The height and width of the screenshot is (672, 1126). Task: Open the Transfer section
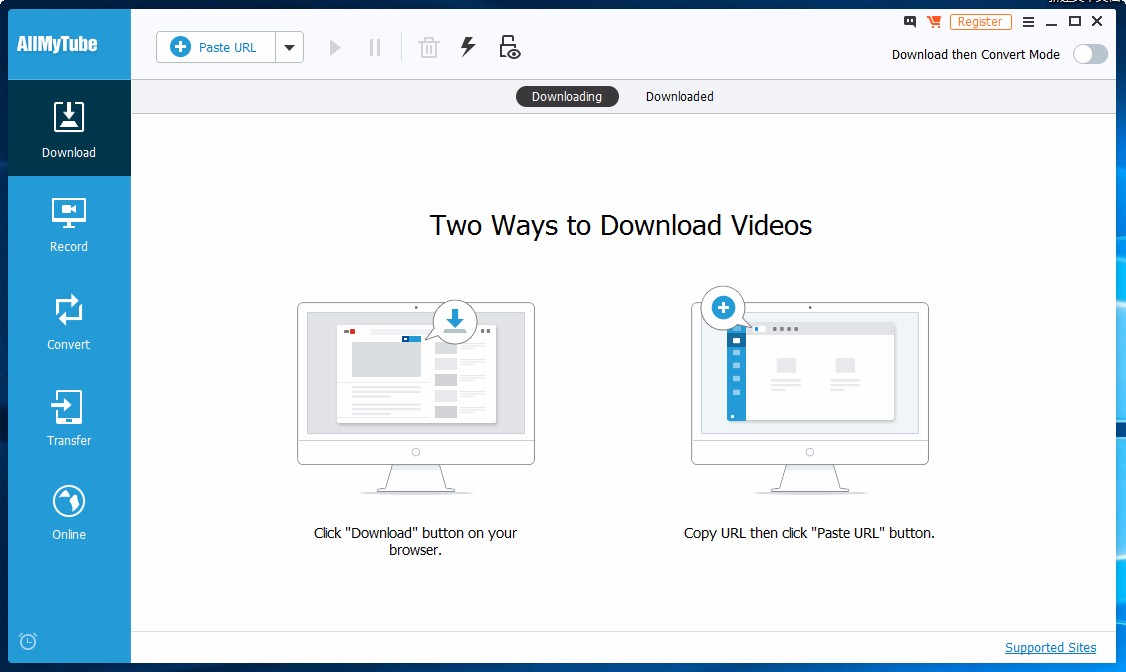[x=69, y=418]
